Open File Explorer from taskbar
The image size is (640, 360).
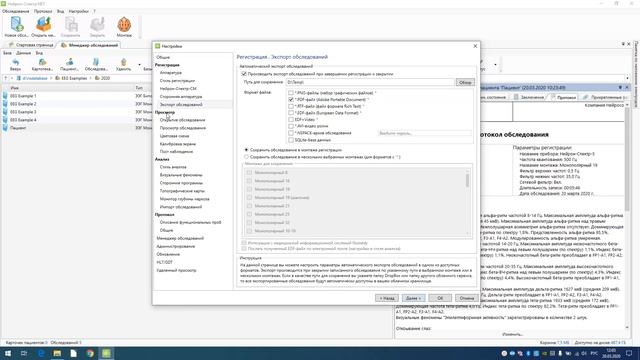point(57,353)
